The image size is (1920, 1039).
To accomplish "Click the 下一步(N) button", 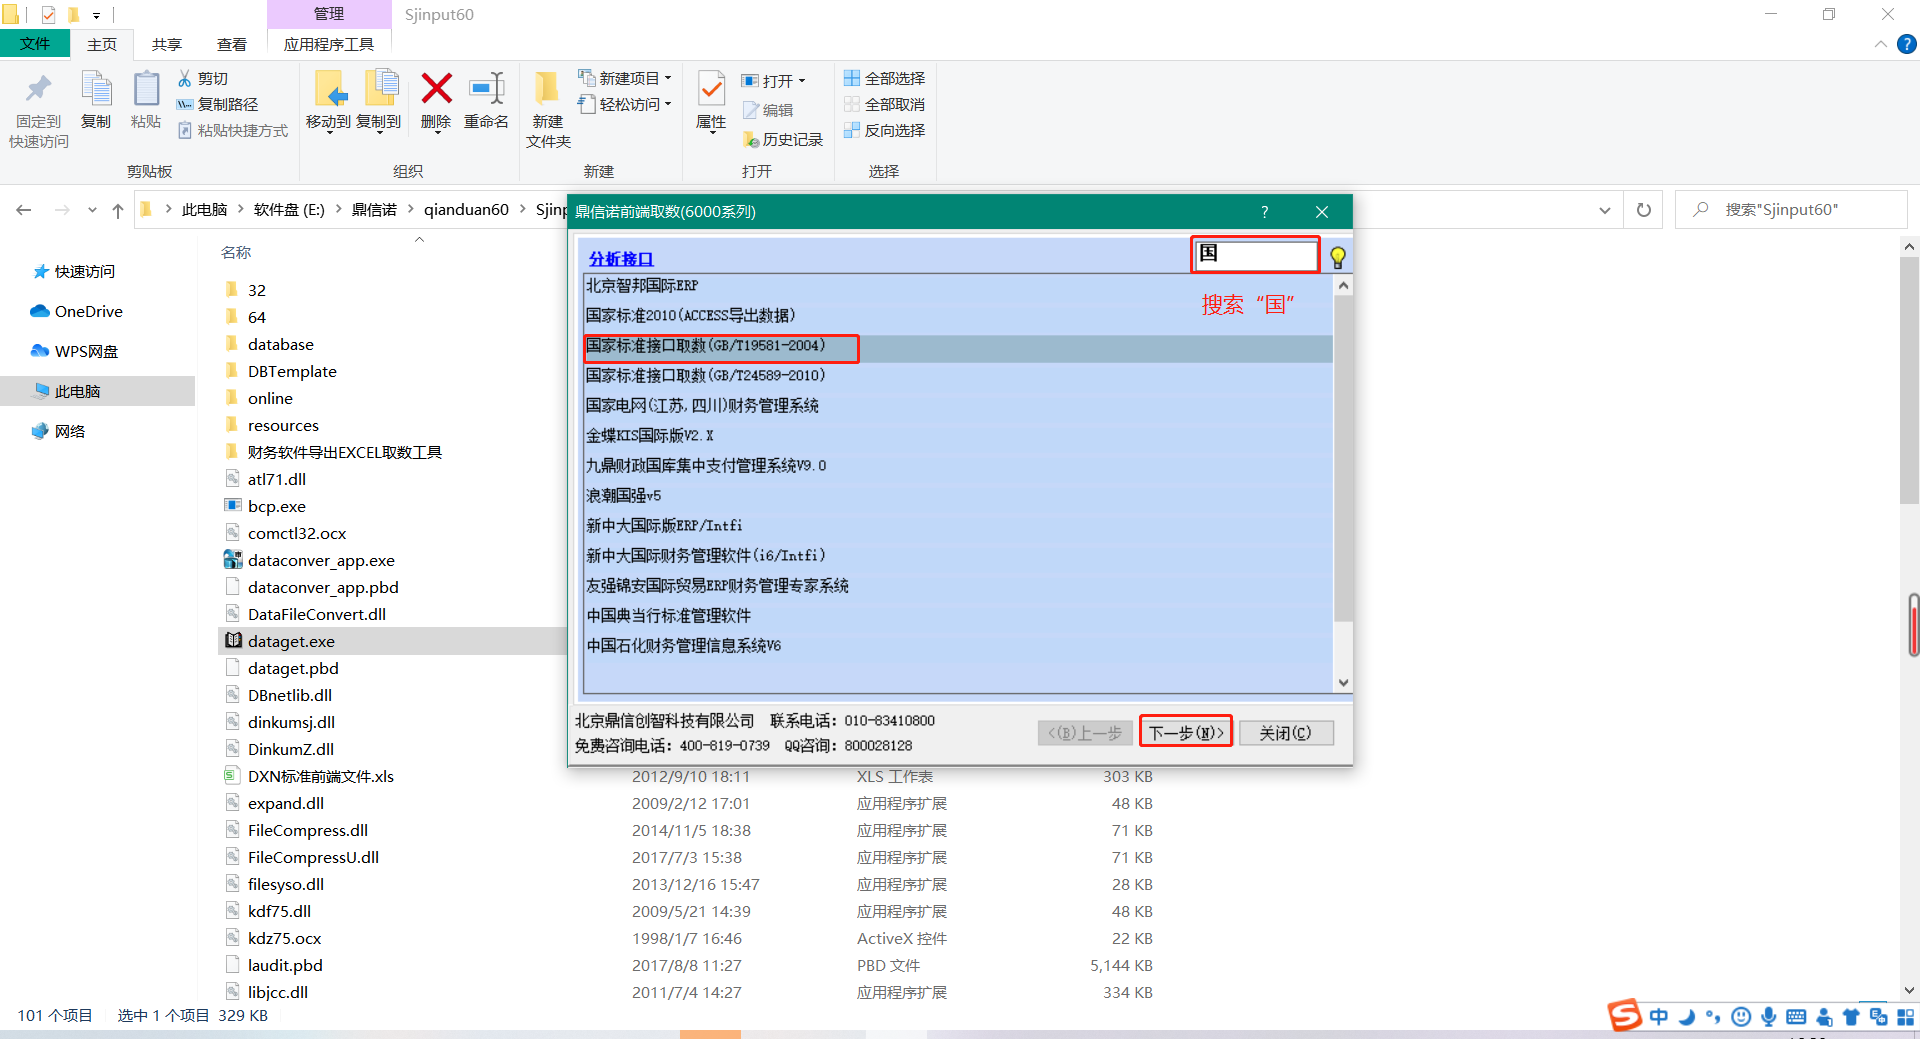I will [1186, 733].
